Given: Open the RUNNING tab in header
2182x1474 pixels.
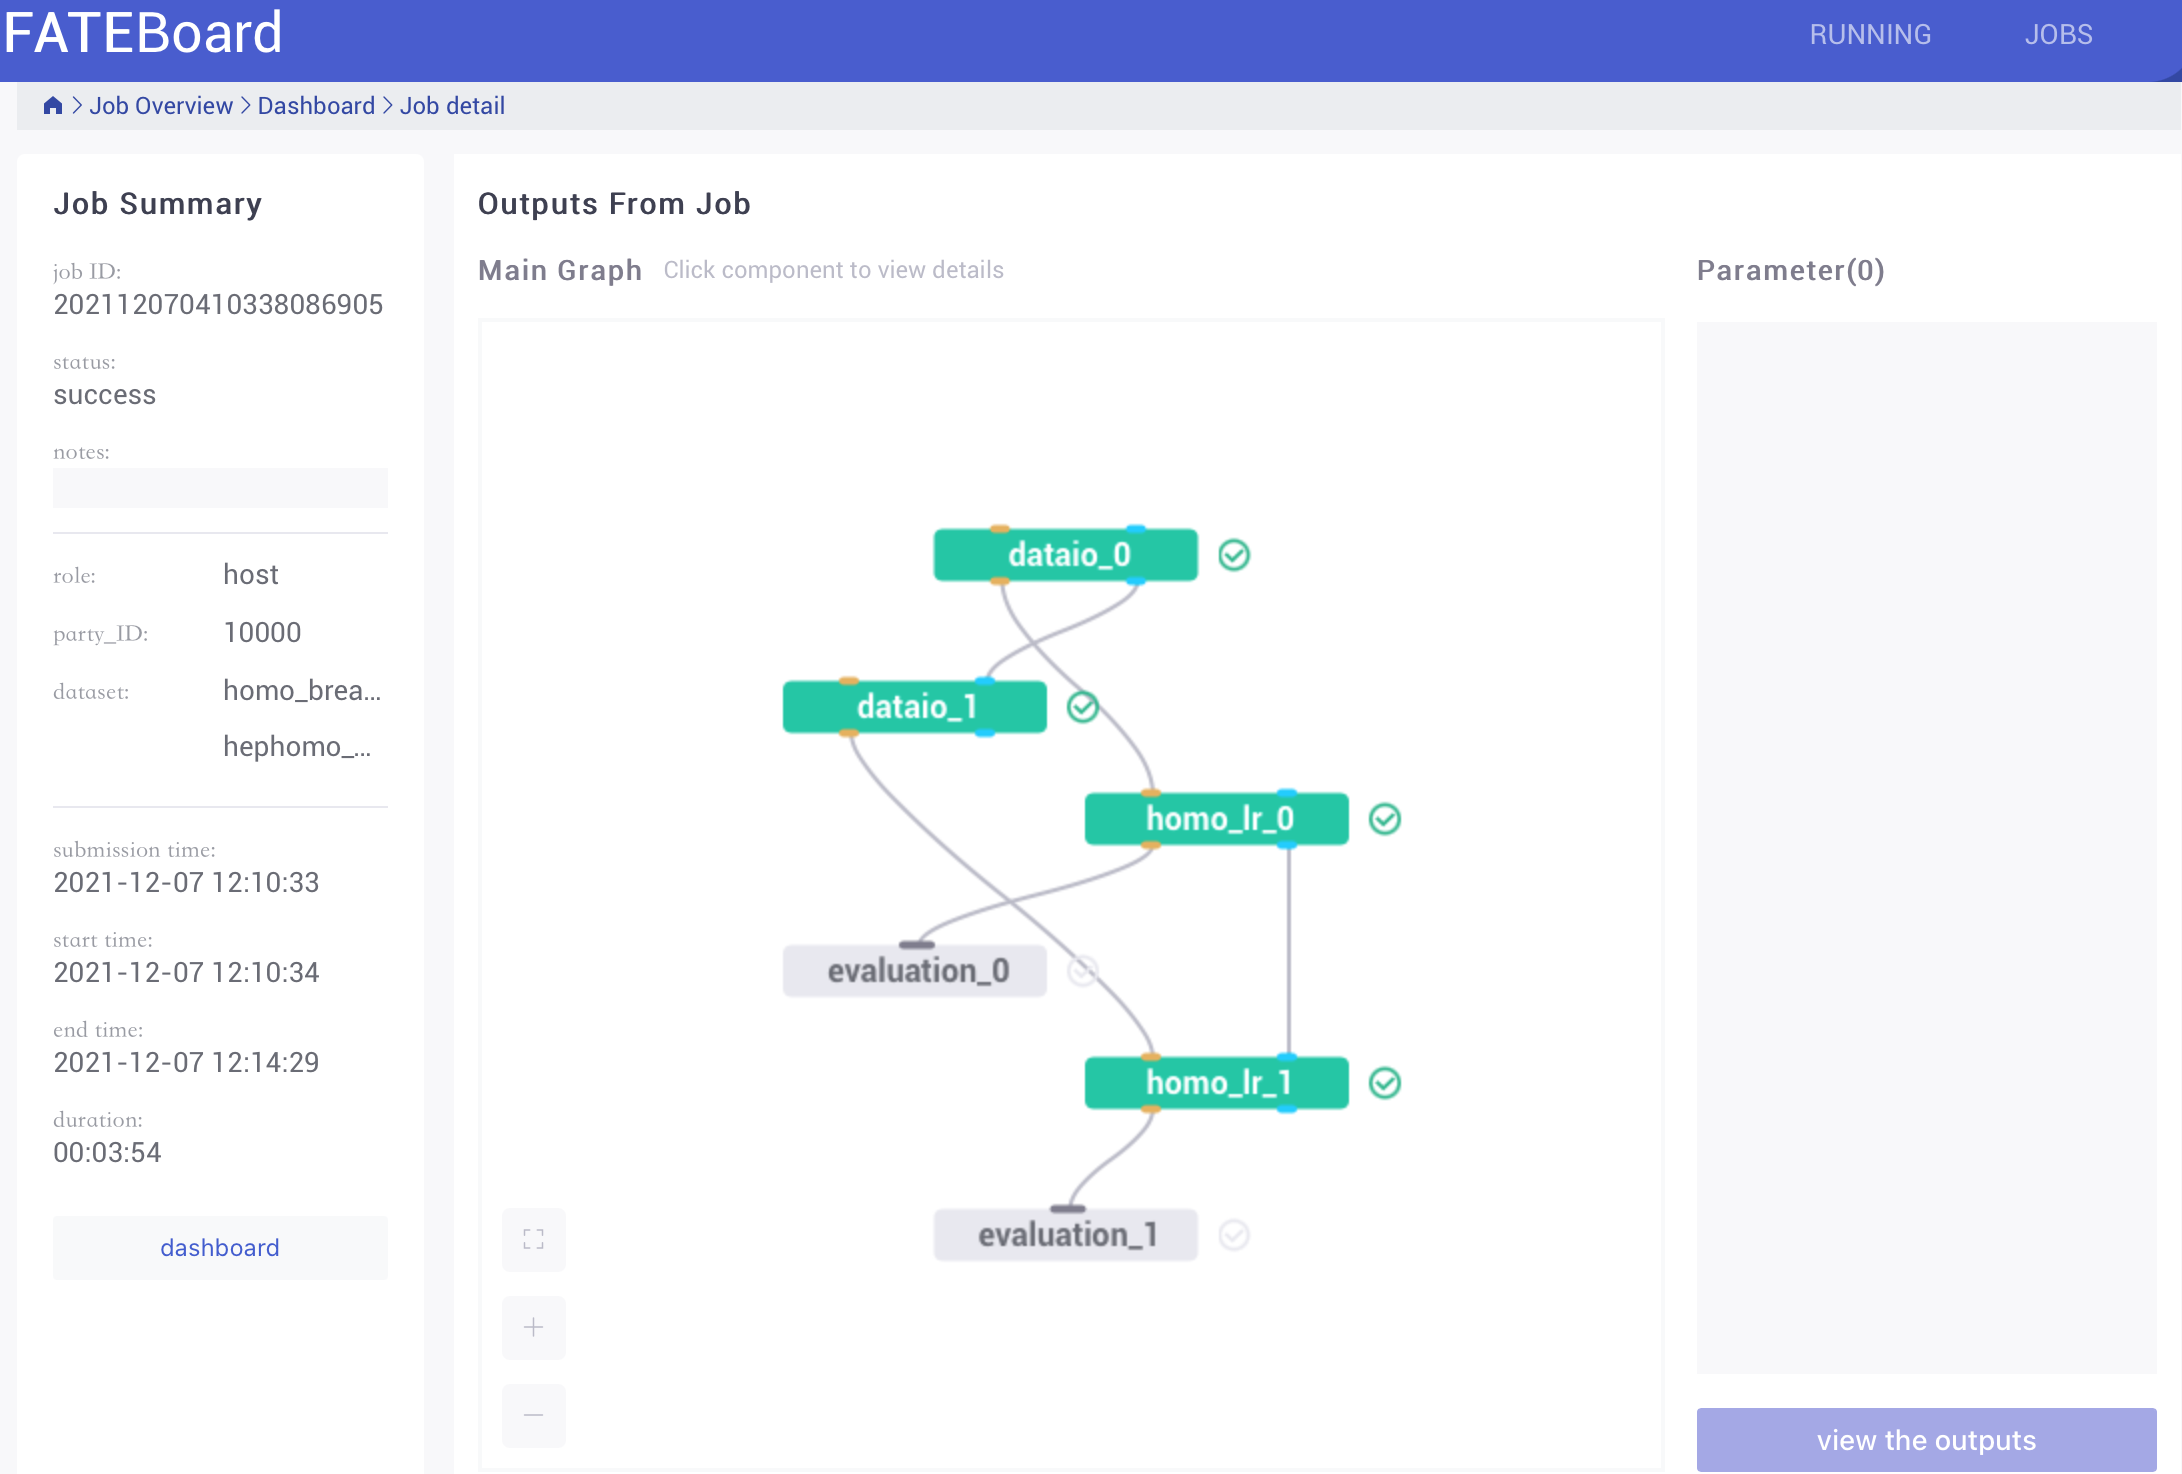Looking at the screenshot, I should 1870,35.
